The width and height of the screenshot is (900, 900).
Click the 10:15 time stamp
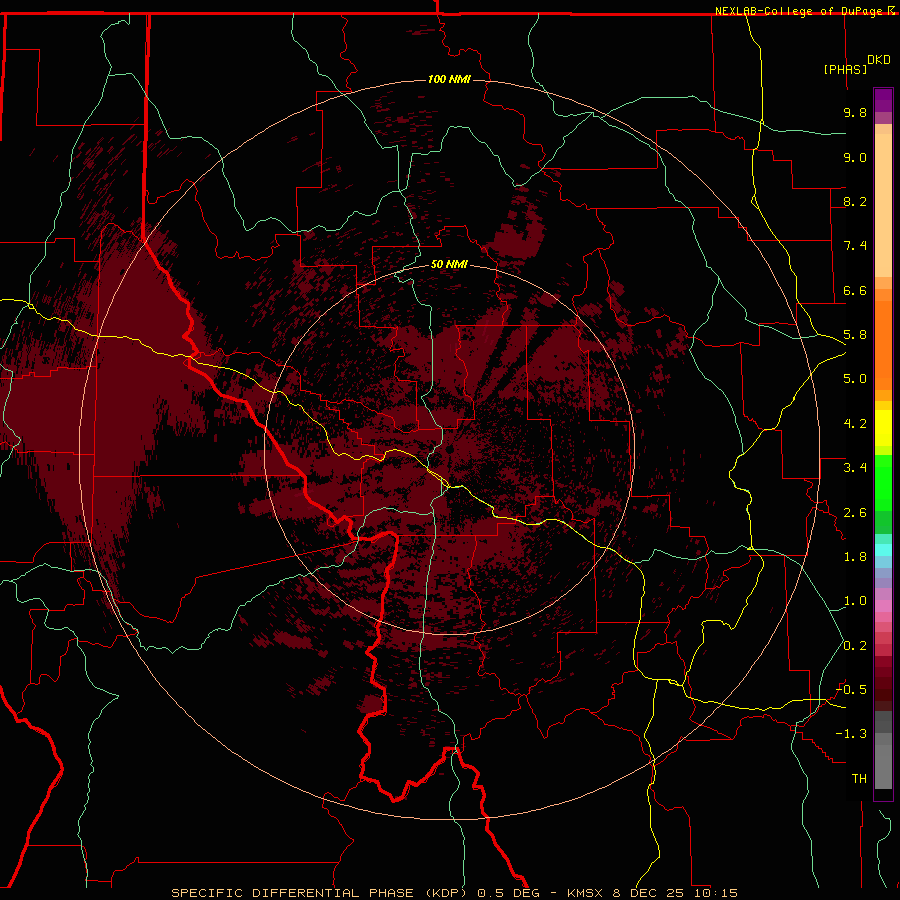tap(715, 893)
